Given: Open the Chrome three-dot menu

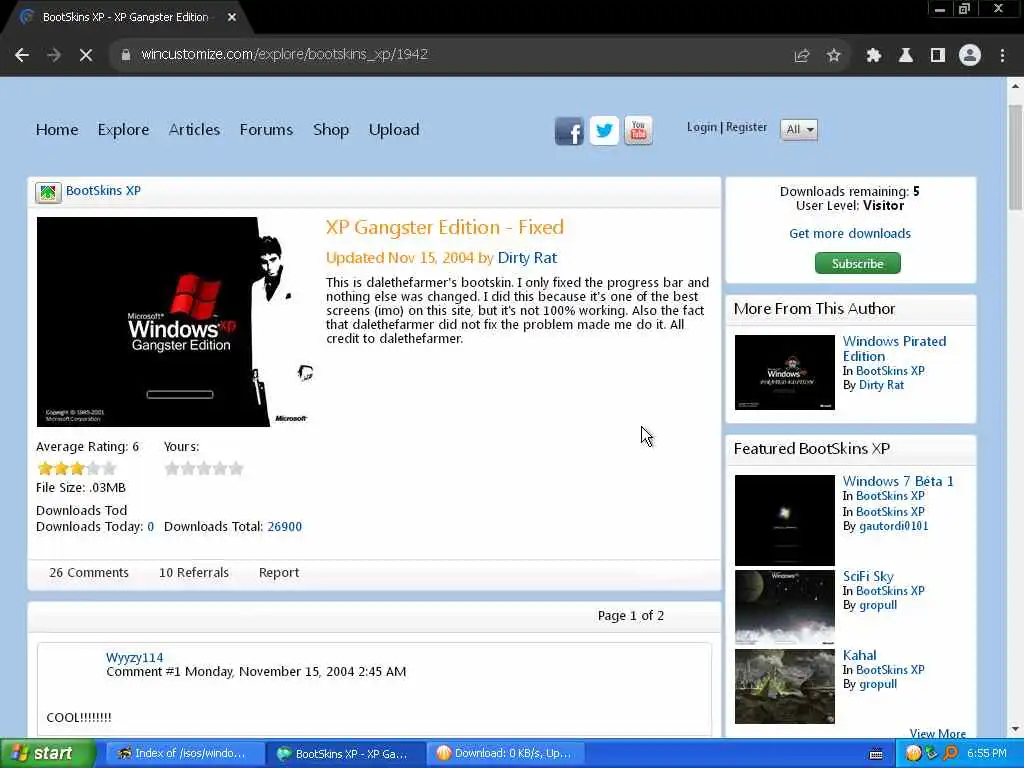Looking at the screenshot, I should click(1002, 56).
